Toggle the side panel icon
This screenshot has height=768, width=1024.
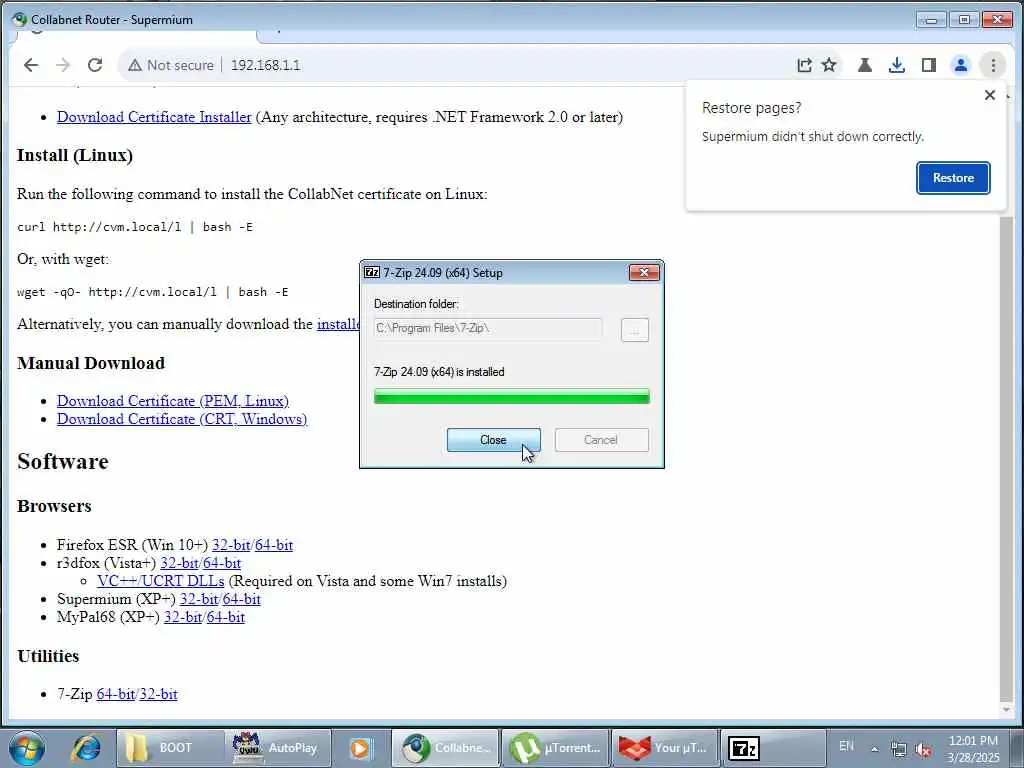coord(929,65)
